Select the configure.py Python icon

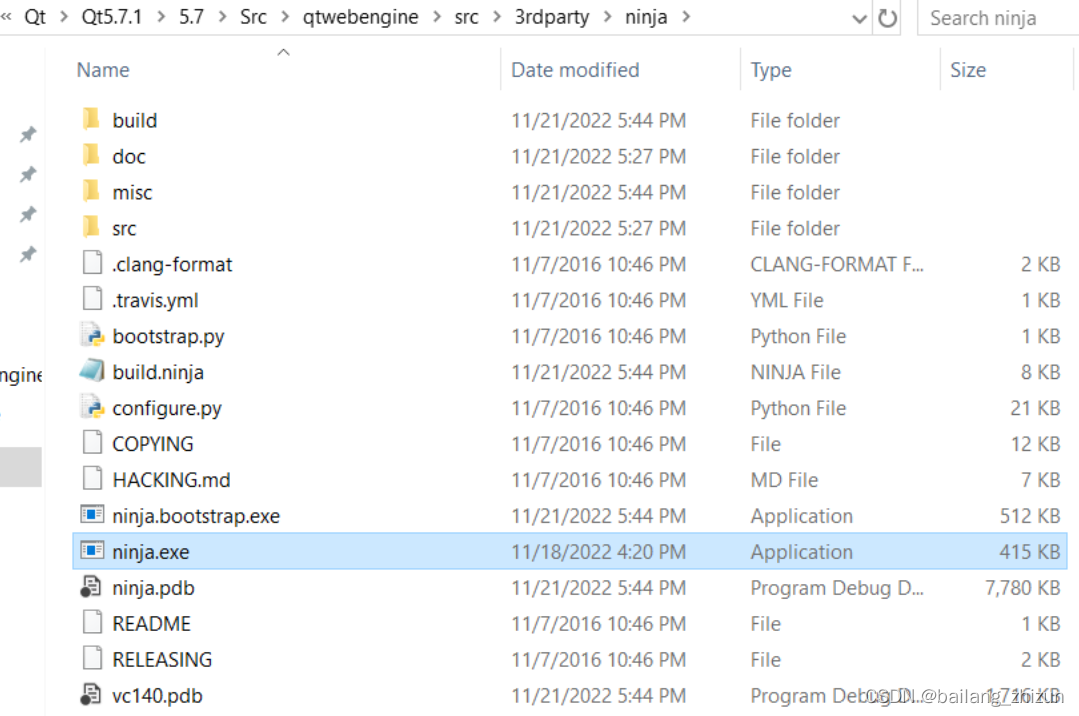(x=92, y=407)
